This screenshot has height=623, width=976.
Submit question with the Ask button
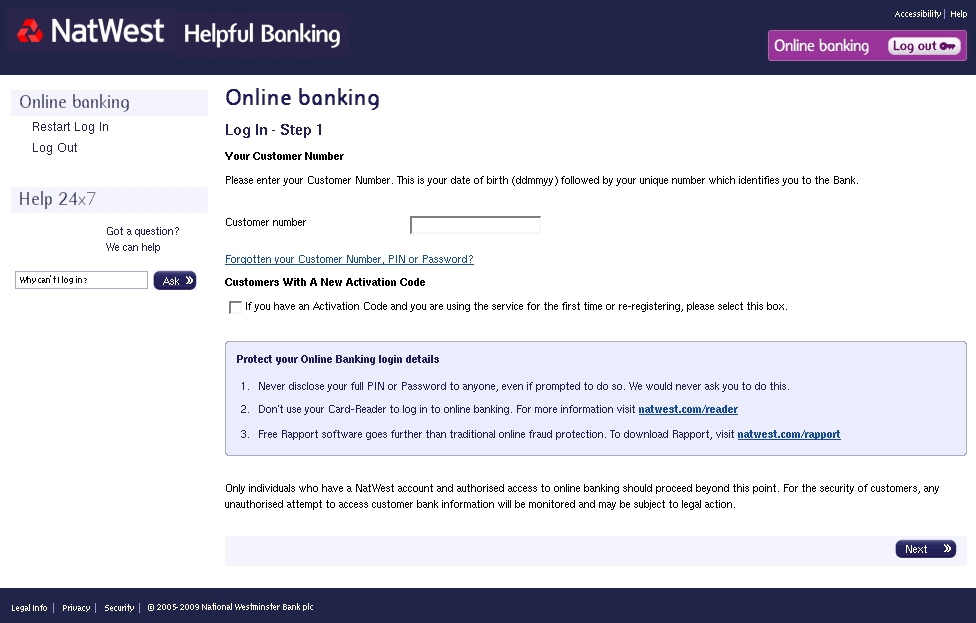pyautogui.click(x=175, y=281)
